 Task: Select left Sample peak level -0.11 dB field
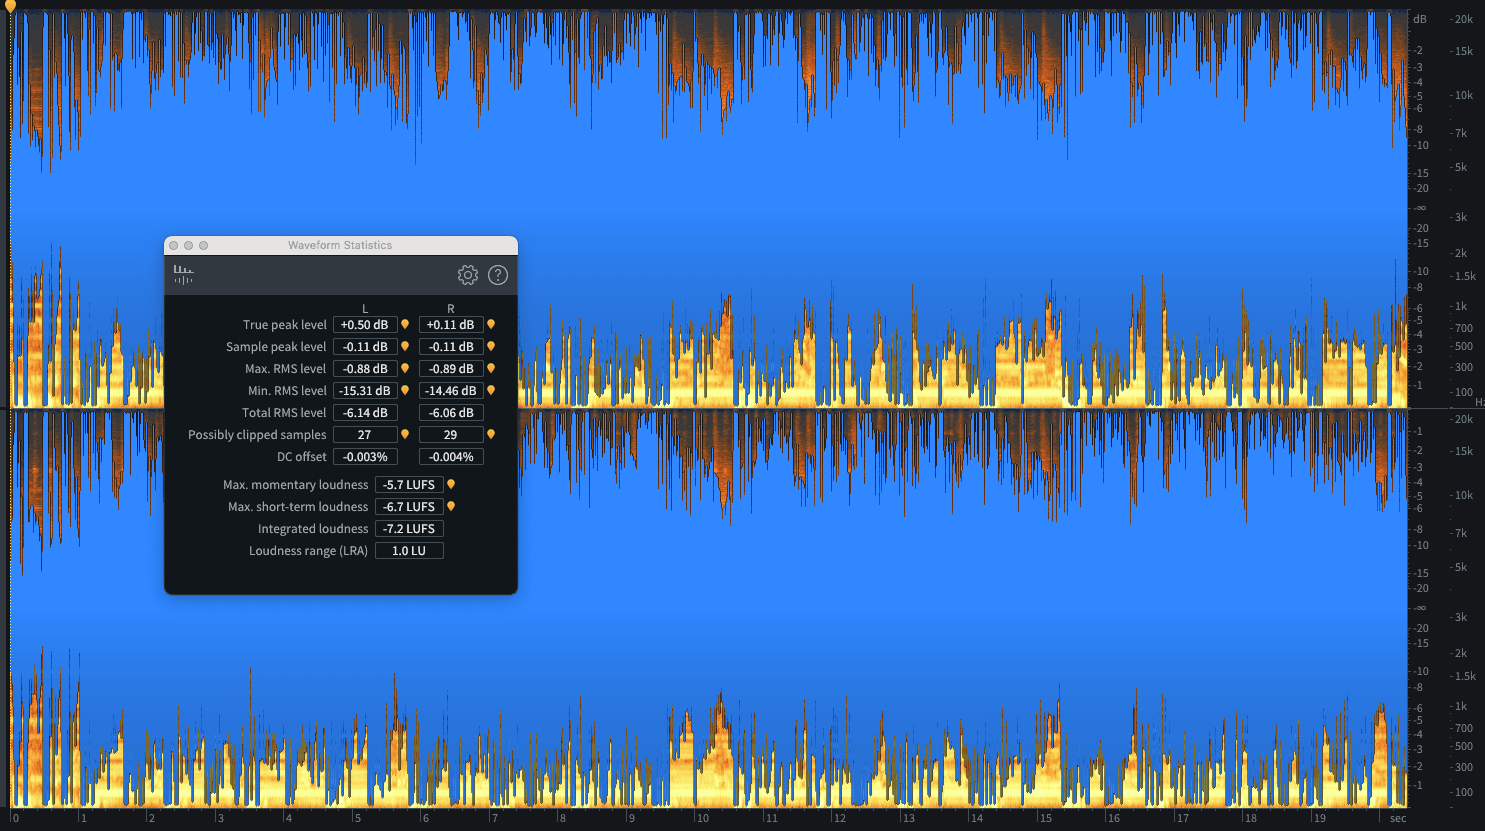(365, 347)
